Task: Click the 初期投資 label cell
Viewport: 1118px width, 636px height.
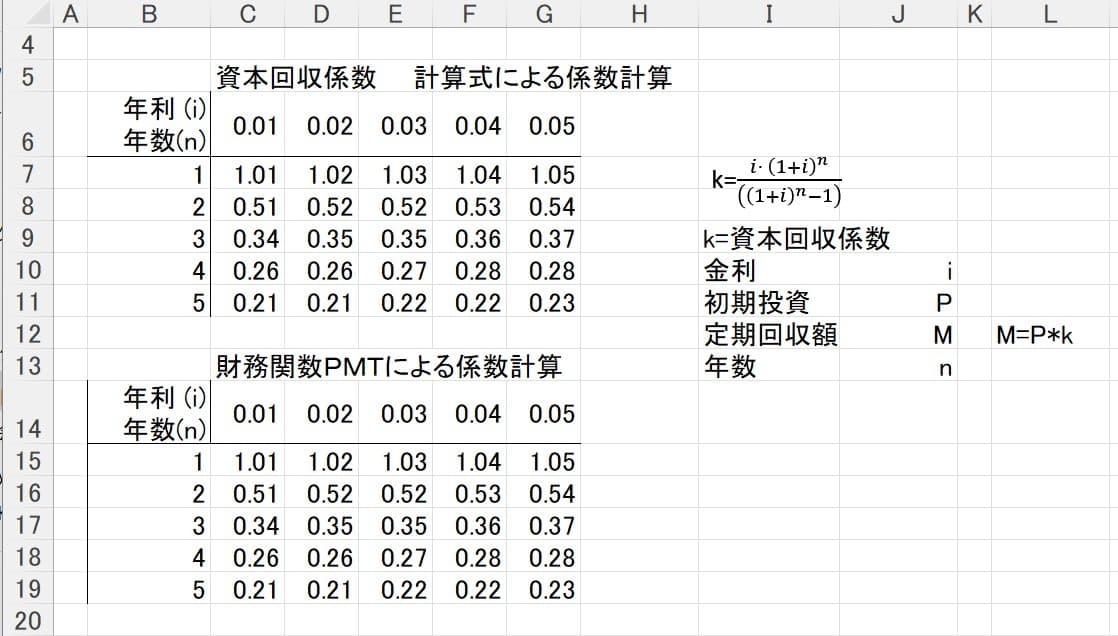Action: pos(757,303)
